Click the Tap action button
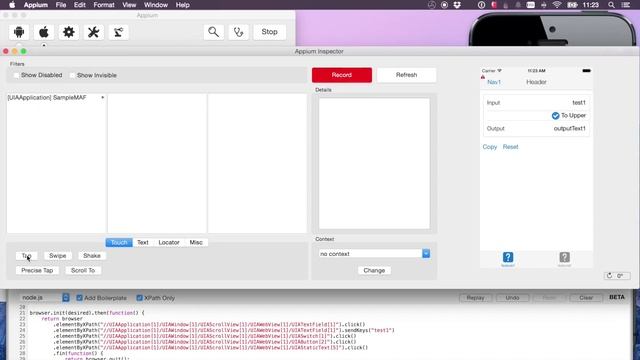Image resolution: width=640 pixels, height=360 pixels. (27, 256)
